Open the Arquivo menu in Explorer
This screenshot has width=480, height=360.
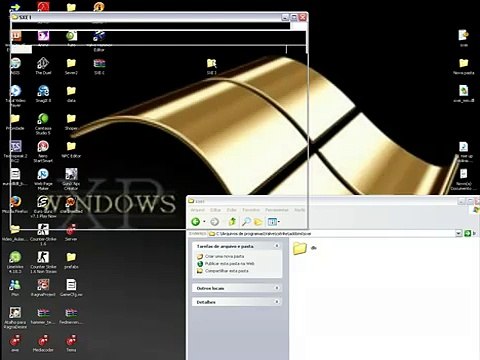coord(198,210)
